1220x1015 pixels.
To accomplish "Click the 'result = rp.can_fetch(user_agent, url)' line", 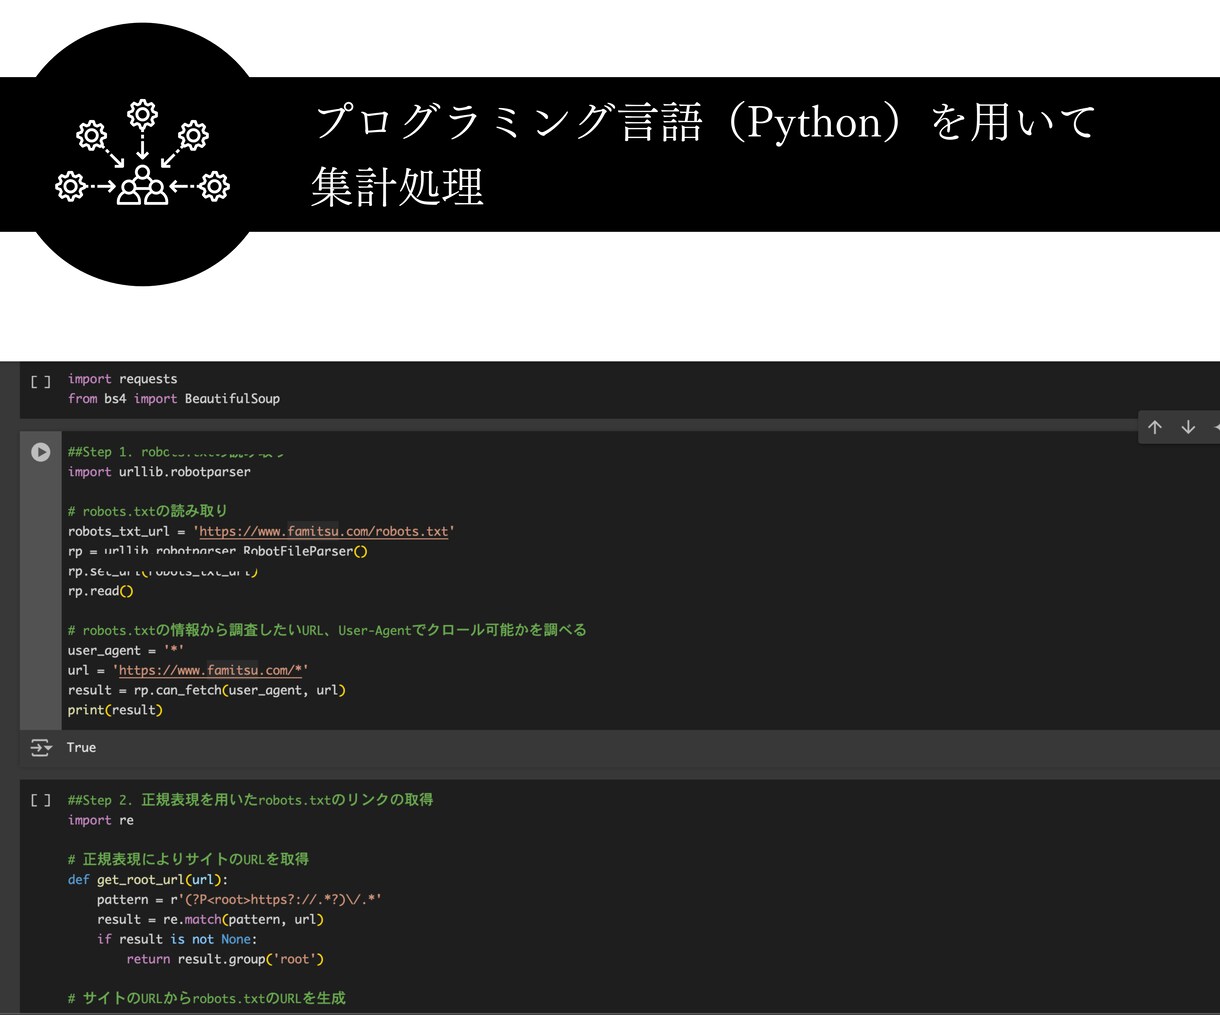I will point(207,690).
